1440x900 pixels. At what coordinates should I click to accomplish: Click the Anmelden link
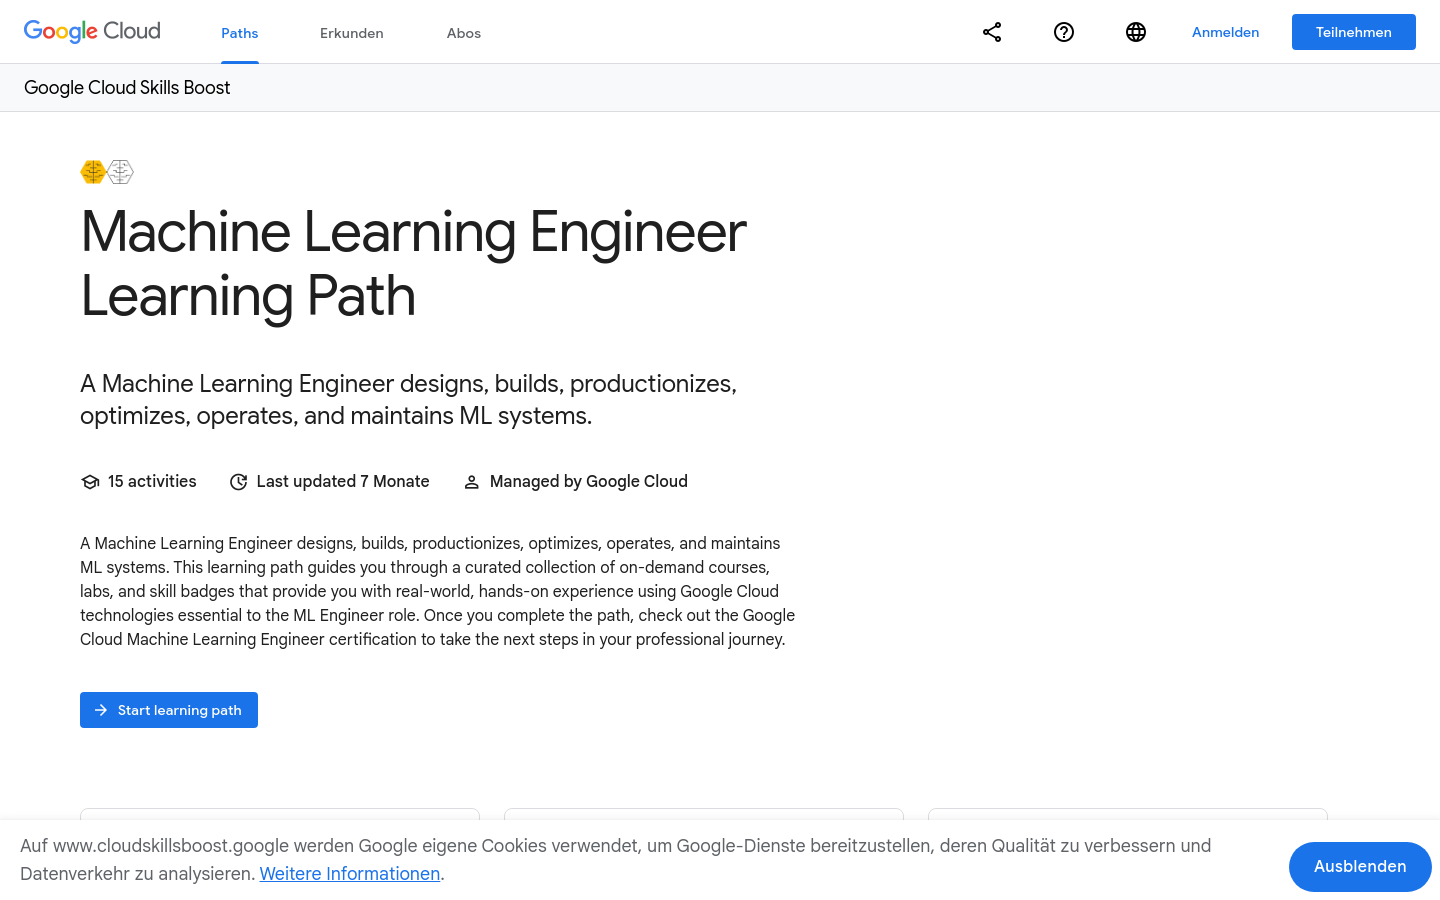(1225, 32)
